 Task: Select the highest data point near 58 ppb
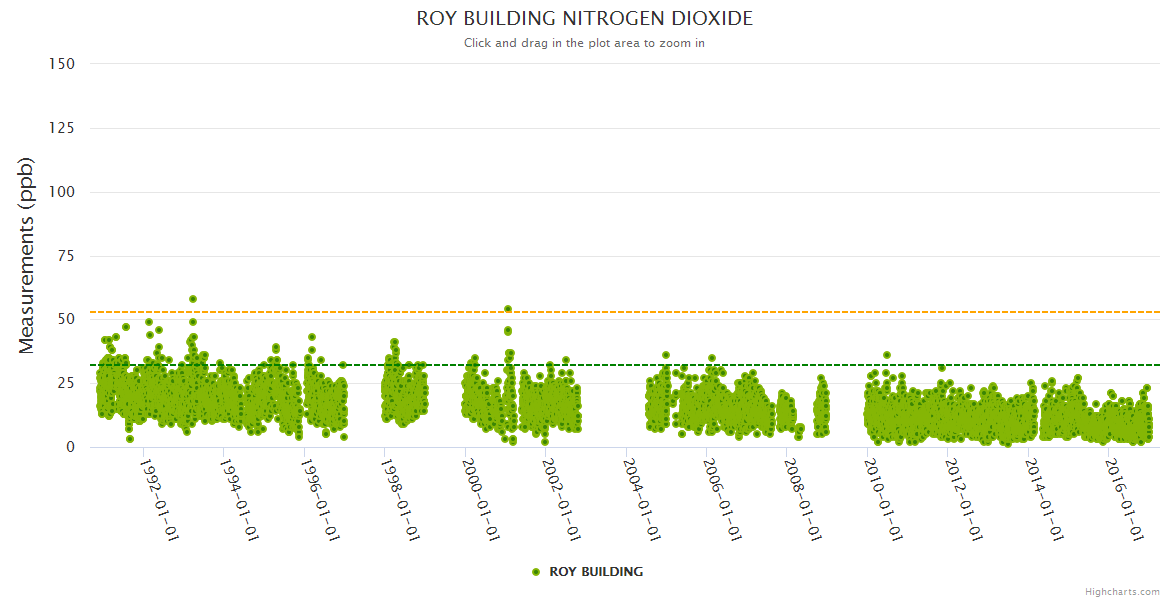tap(193, 299)
